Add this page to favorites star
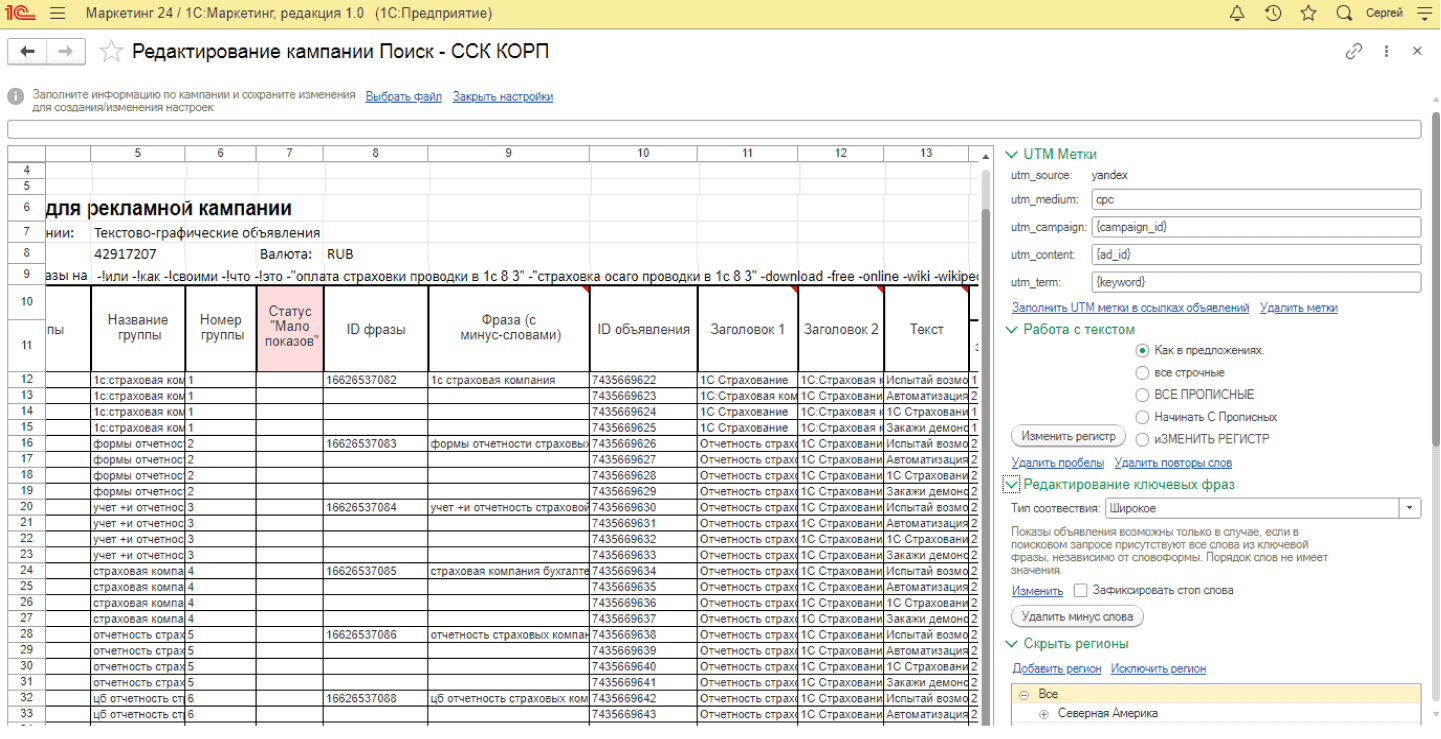Screen dimensions: 1441x739 click(x=112, y=52)
